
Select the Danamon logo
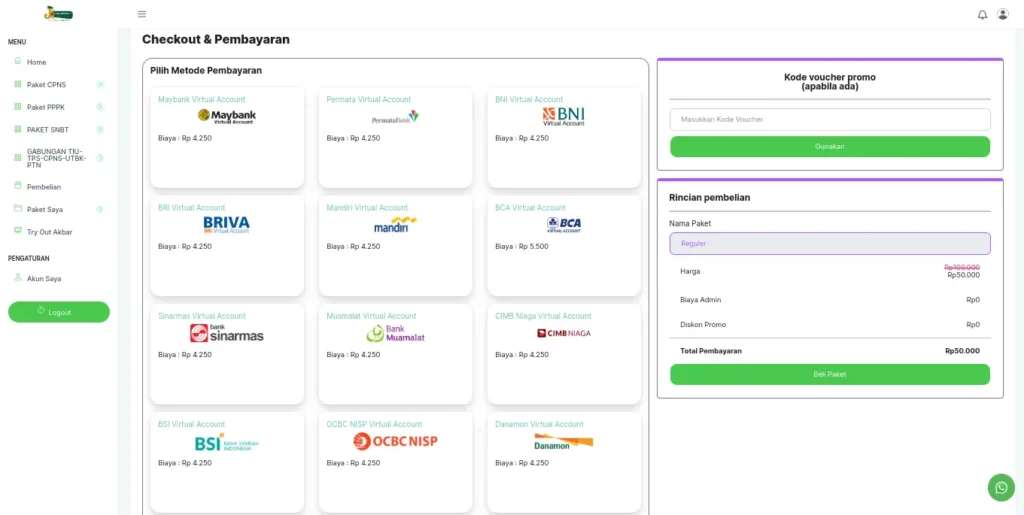564,442
